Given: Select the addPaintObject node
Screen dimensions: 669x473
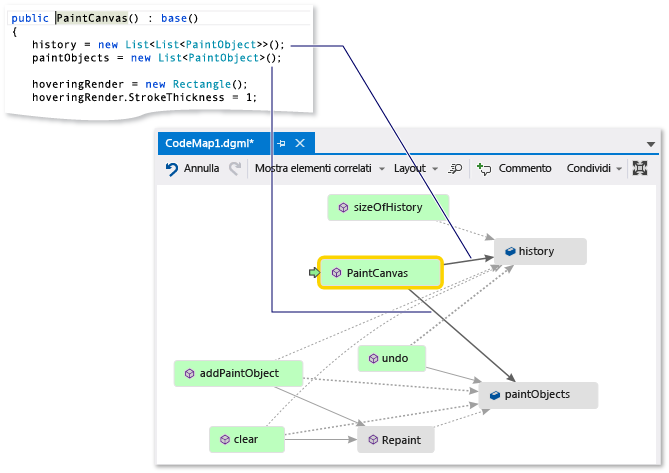Looking at the screenshot, I should (x=239, y=373).
